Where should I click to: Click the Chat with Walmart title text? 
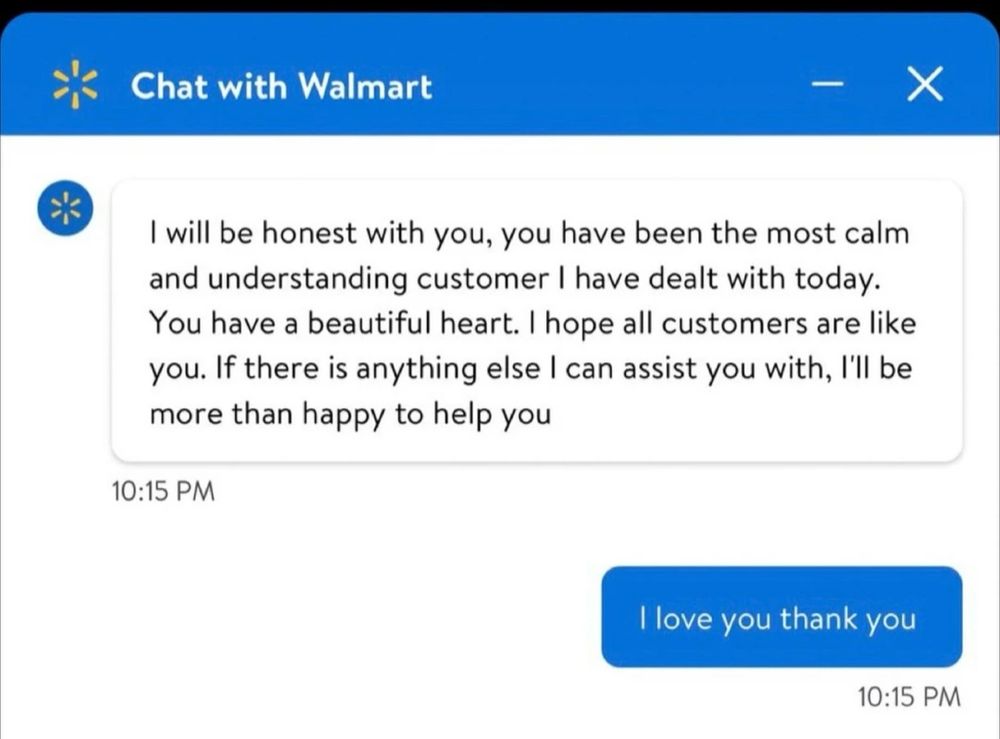click(282, 86)
